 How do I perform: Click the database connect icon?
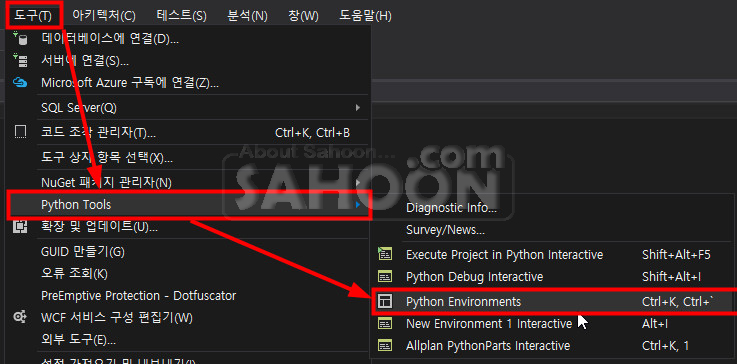click(x=20, y=38)
